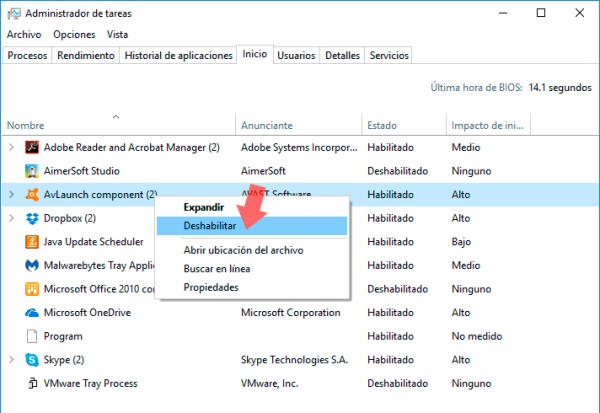Screen dimensions: 600x413
Task: Select the Java Update Scheduler entry
Action: [93, 242]
